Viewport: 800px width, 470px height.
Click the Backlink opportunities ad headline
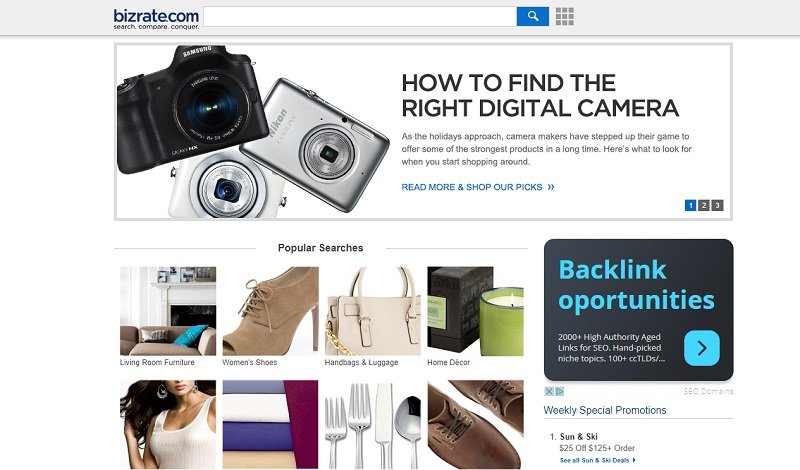click(636, 285)
